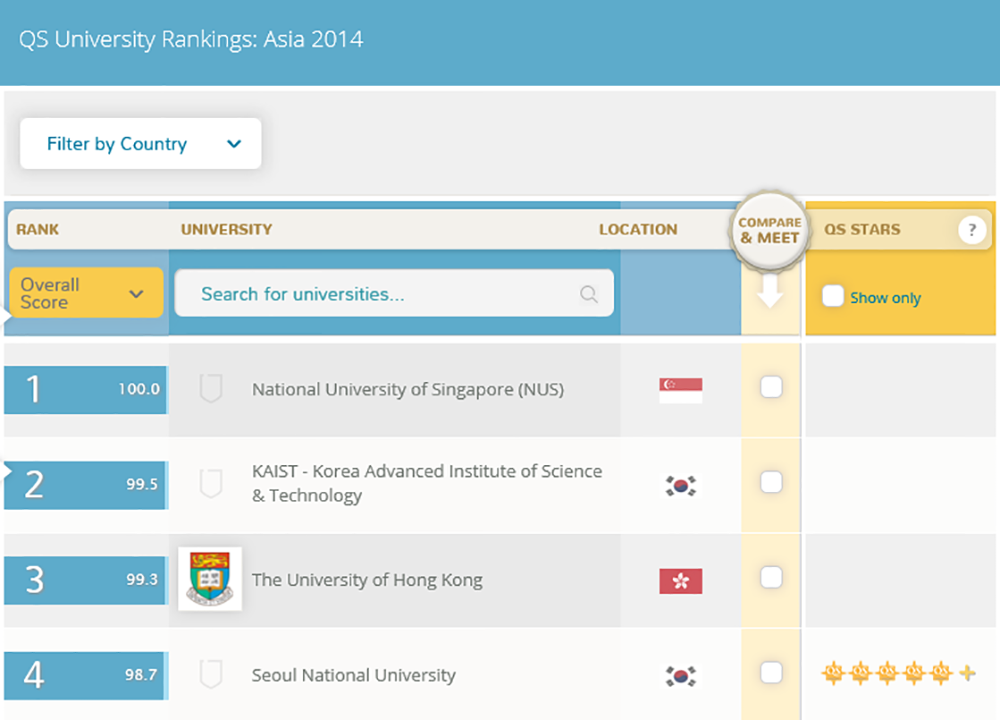Click South Korea flag in Seoul National row
1000x720 pixels.
coord(680,676)
